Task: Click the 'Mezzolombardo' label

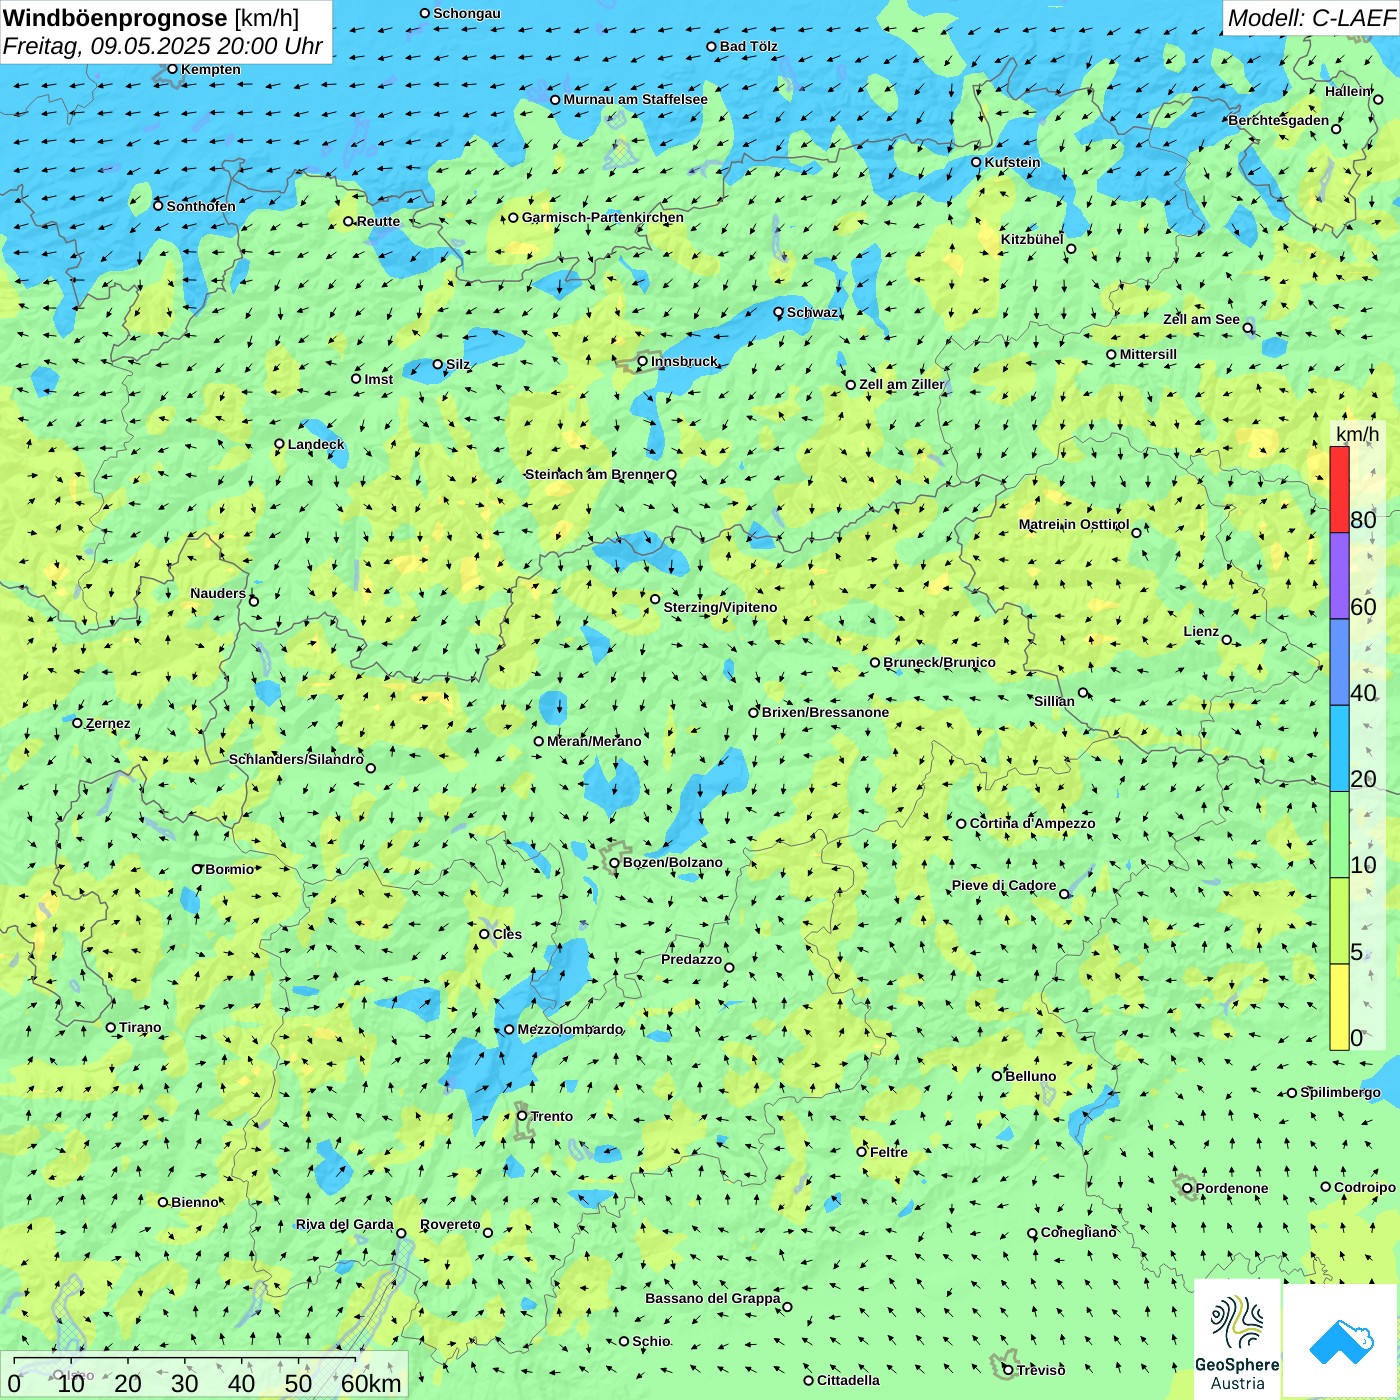Action: coord(570,1029)
